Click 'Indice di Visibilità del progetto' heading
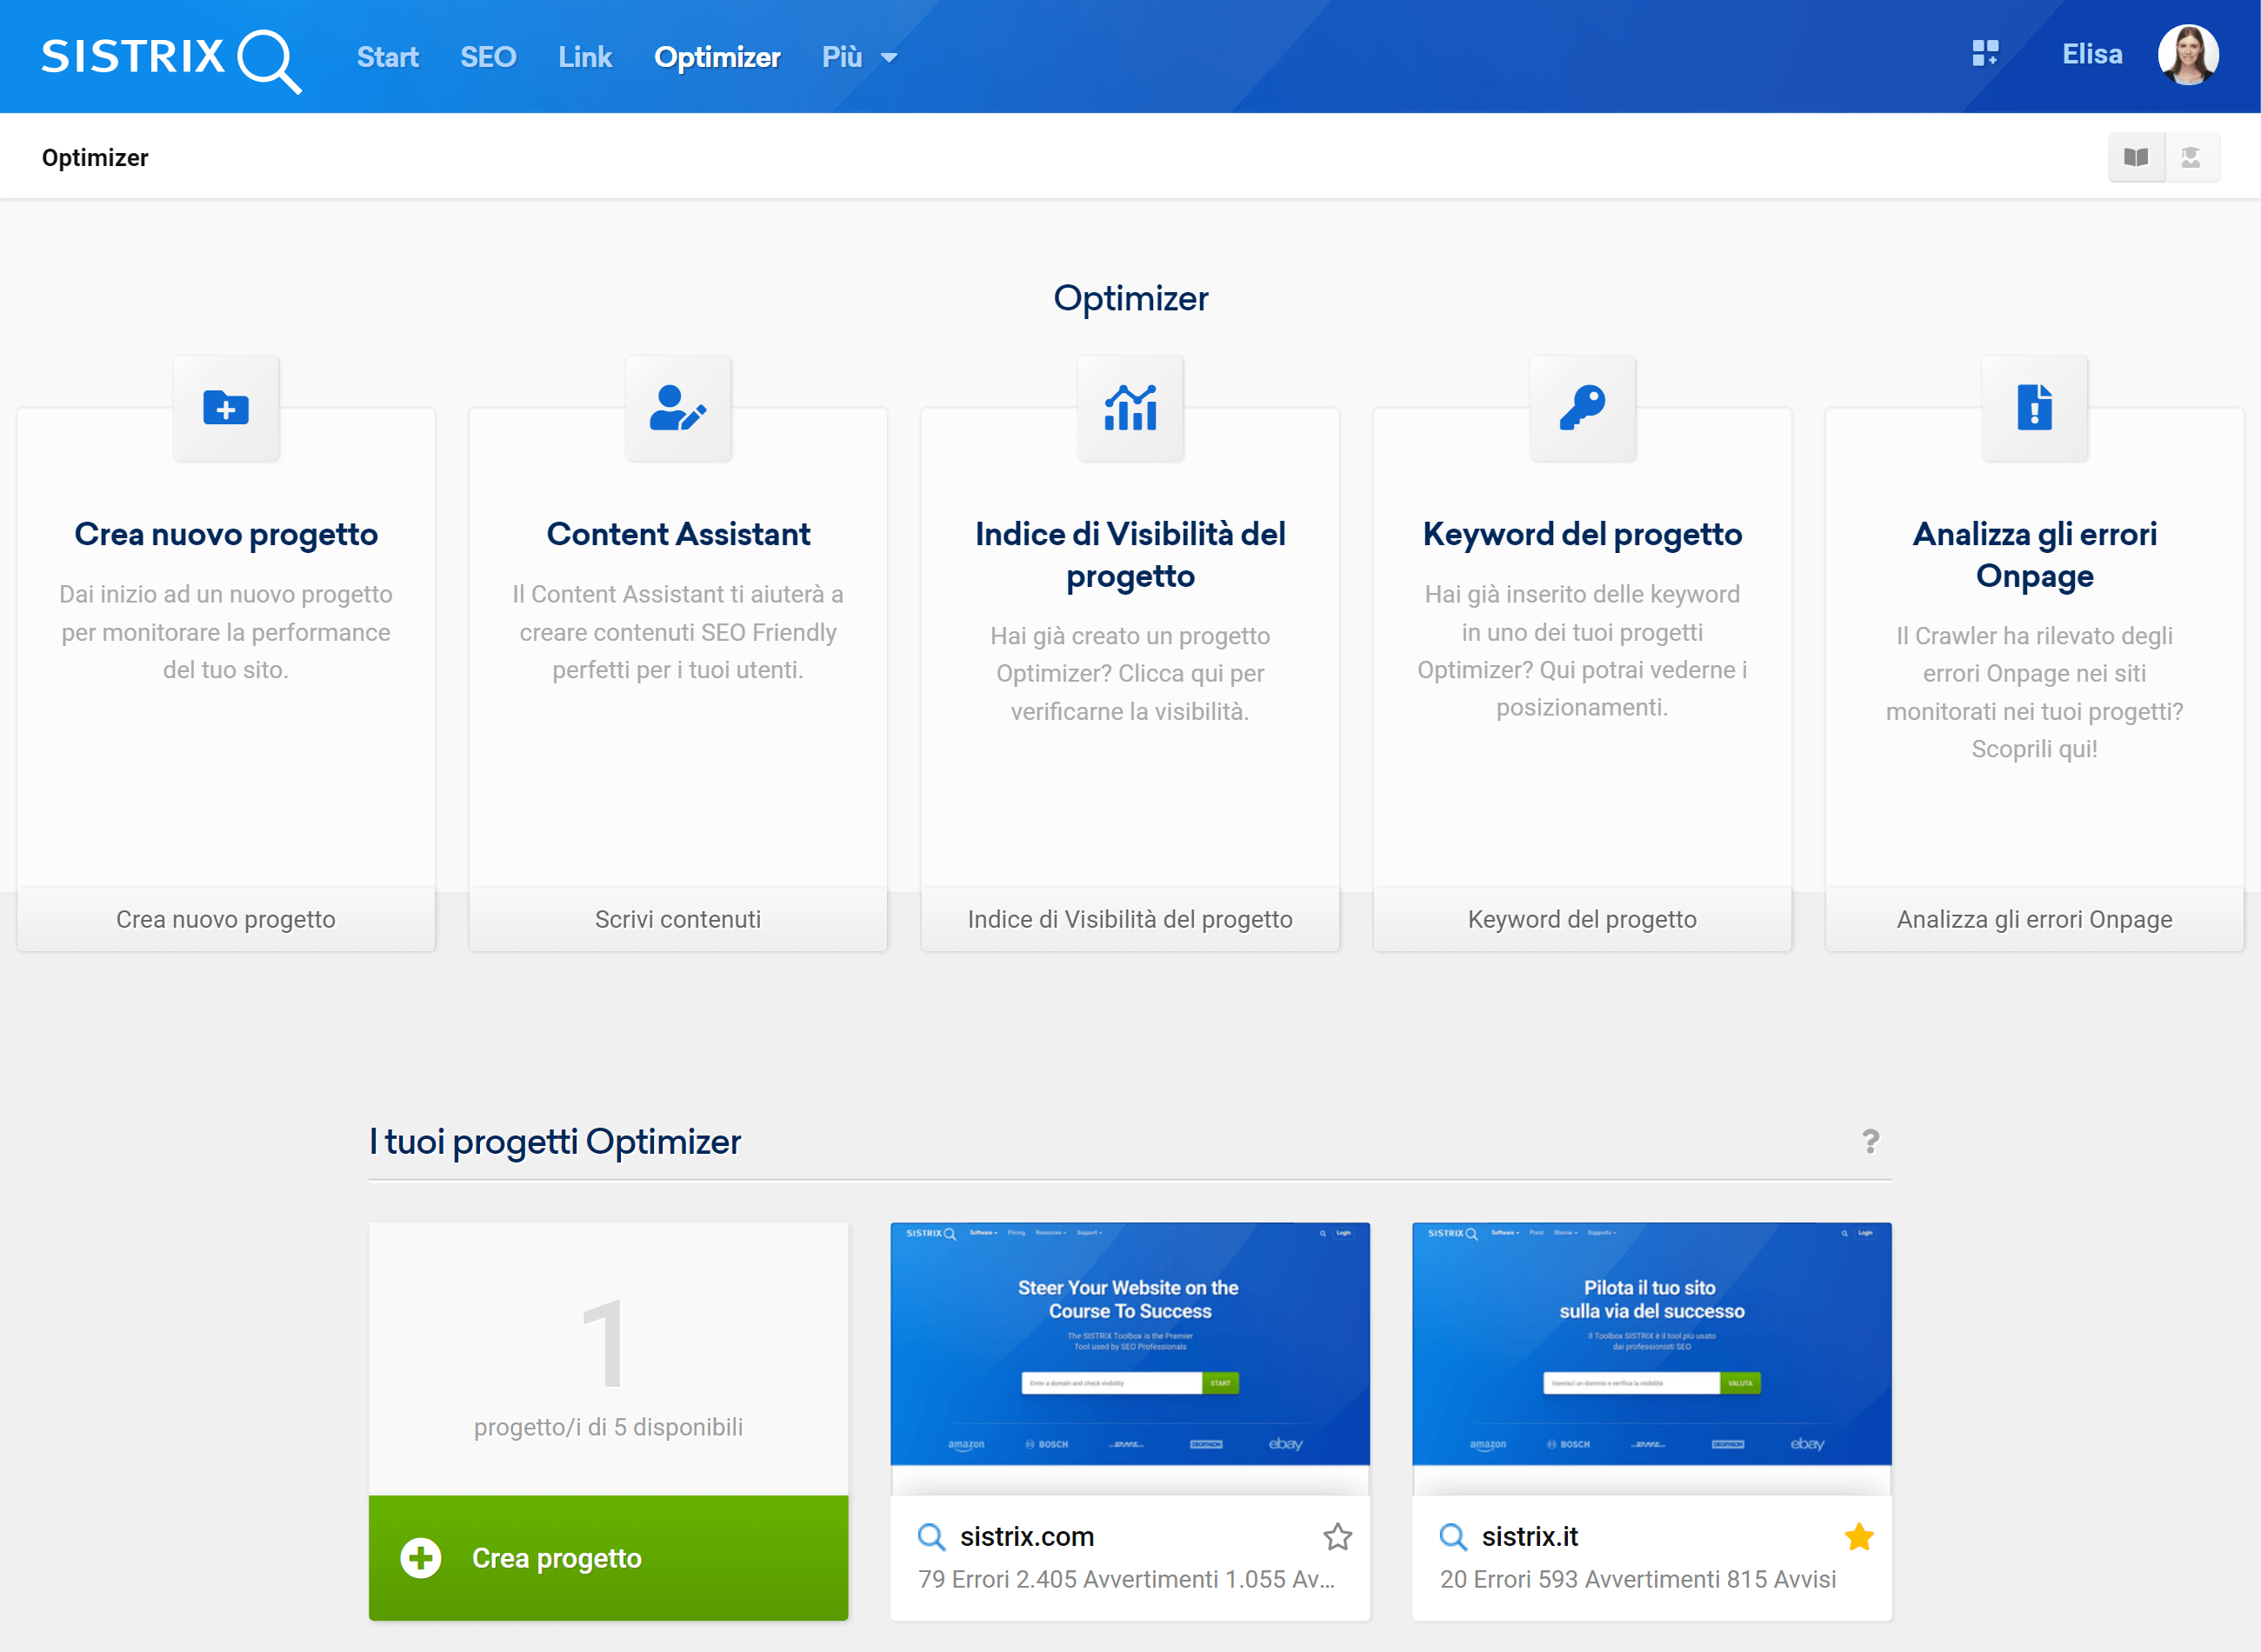 point(1130,555)
